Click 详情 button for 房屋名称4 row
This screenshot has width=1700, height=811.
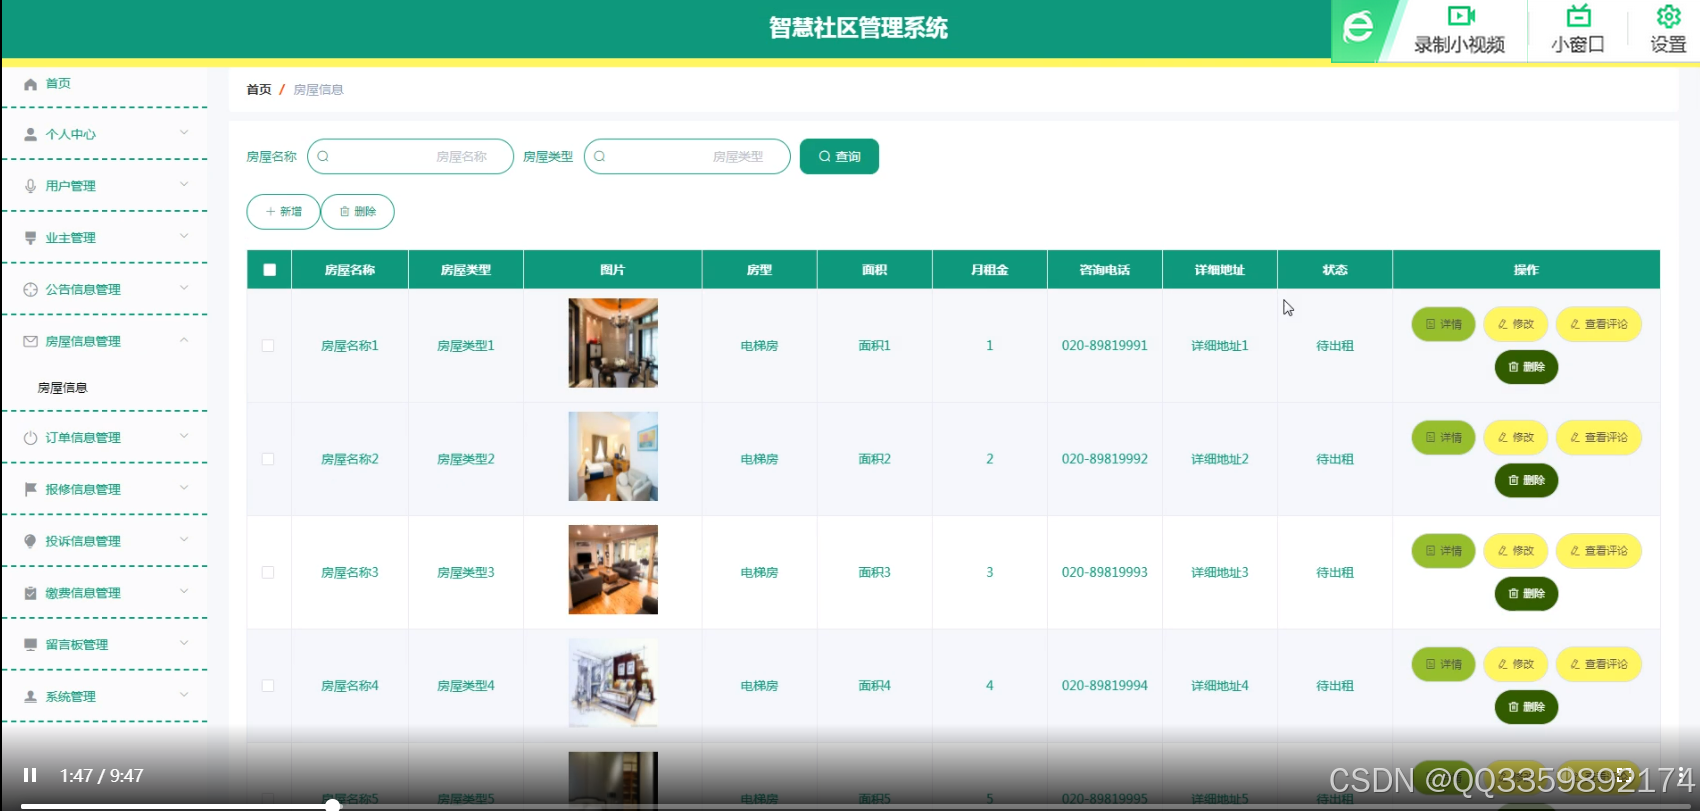coord(1443,664)
